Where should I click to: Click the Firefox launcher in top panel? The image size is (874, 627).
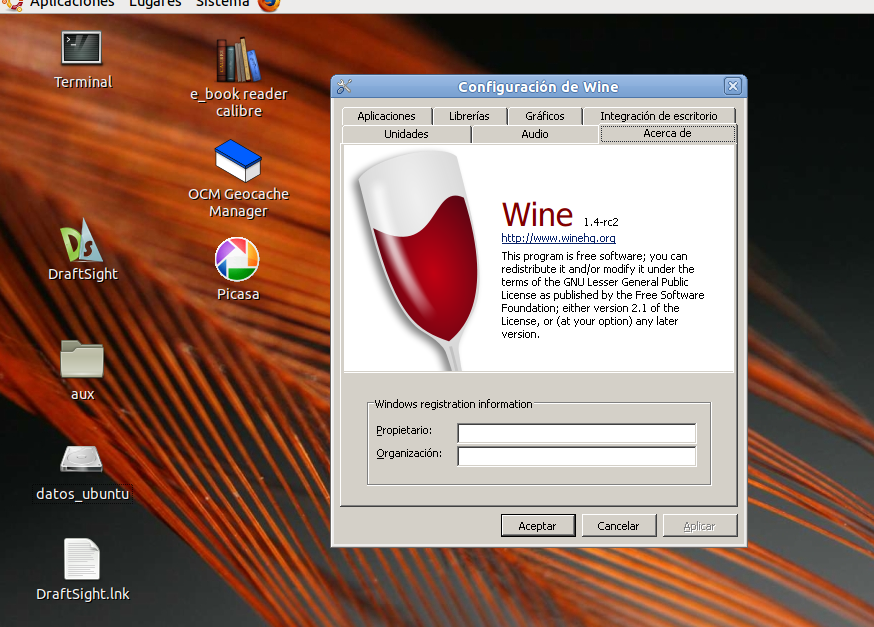[x=269, y=4]
